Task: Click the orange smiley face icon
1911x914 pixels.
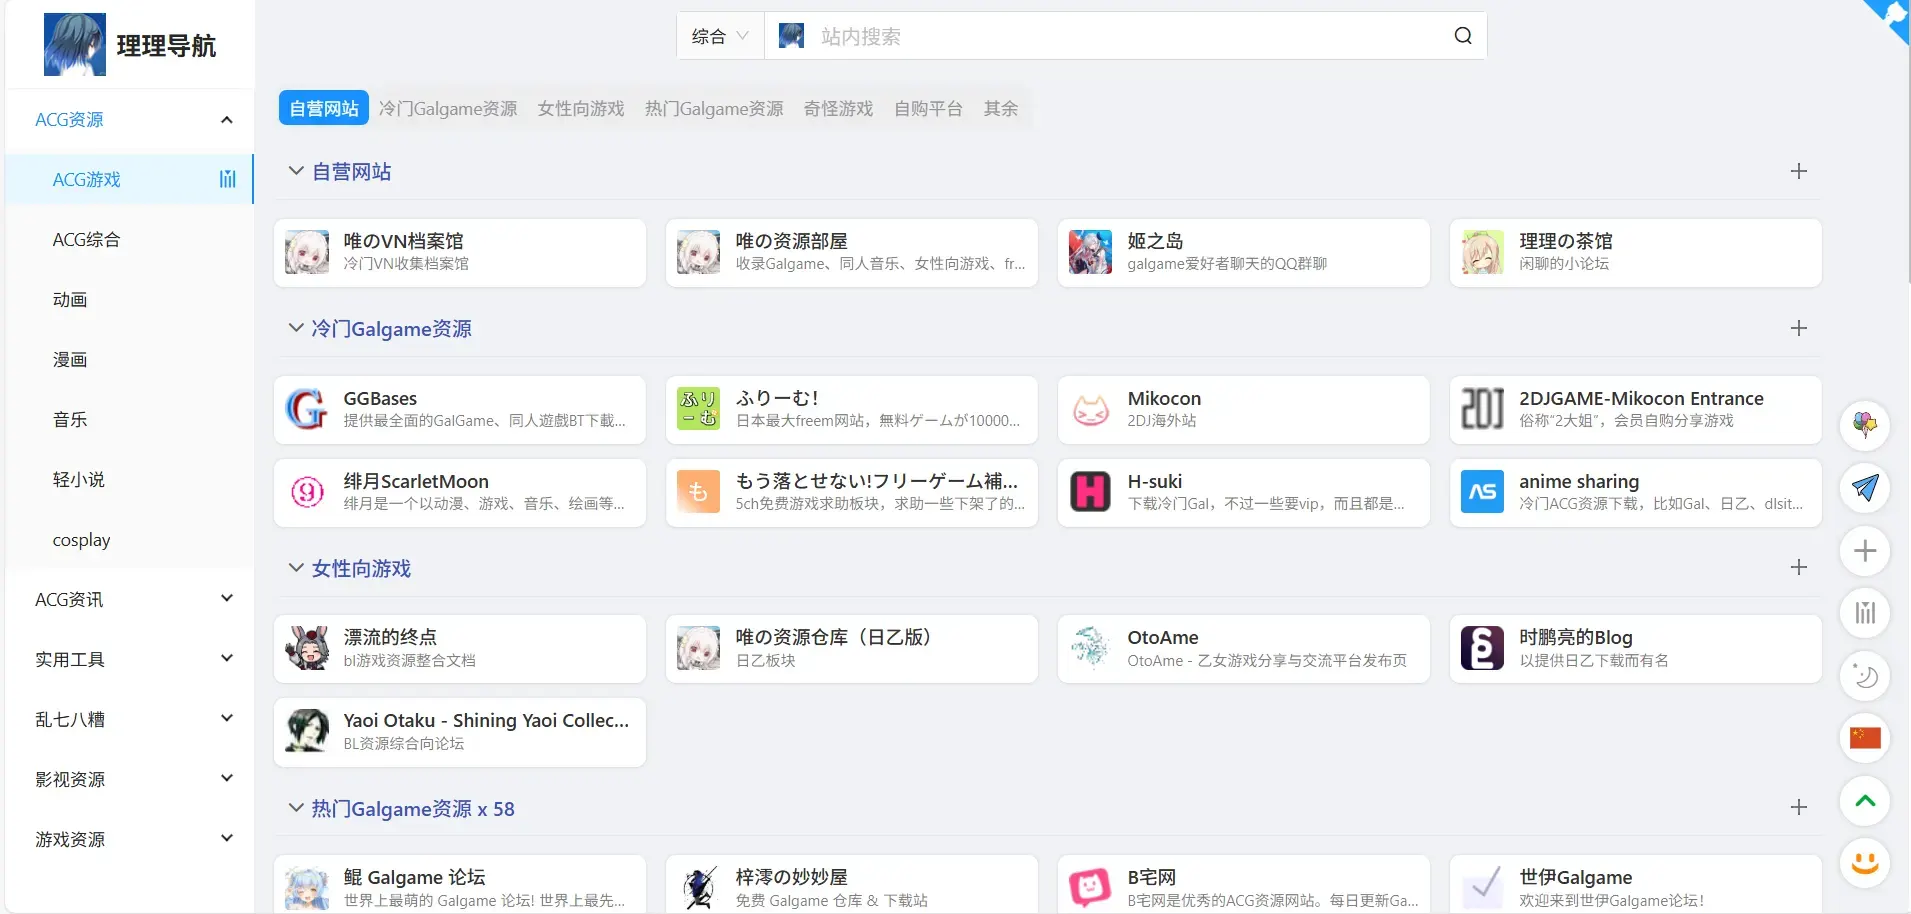Action: click(1865, 863)
